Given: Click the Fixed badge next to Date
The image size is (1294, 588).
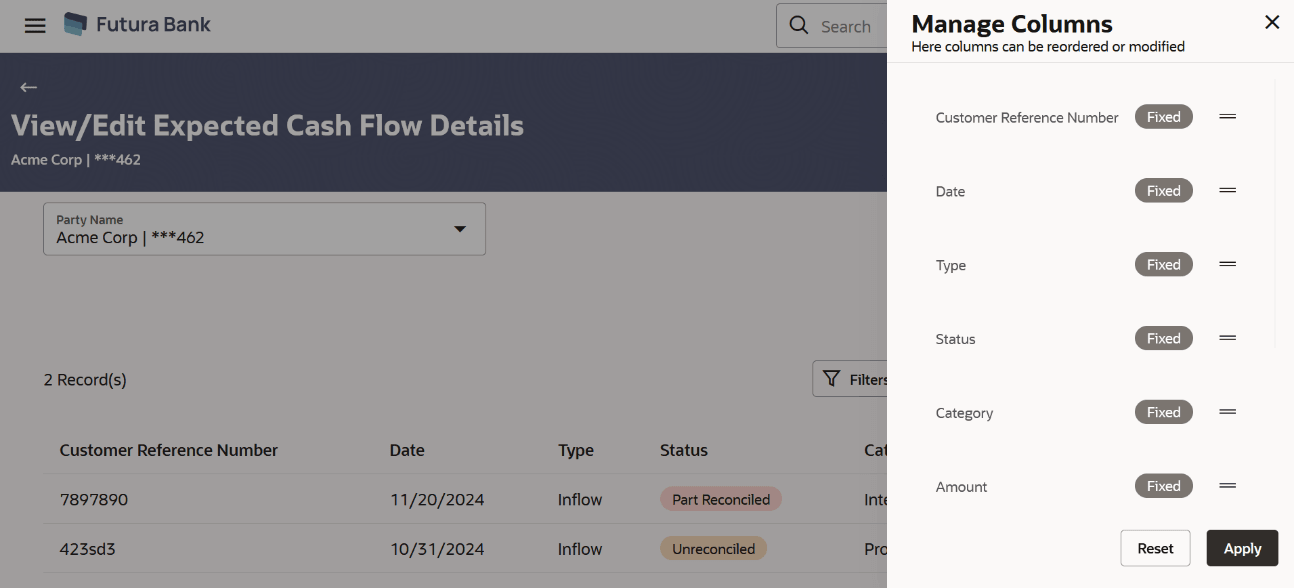Looking at the screenshot, I should pyautogui.click(x=1163, y=191).
